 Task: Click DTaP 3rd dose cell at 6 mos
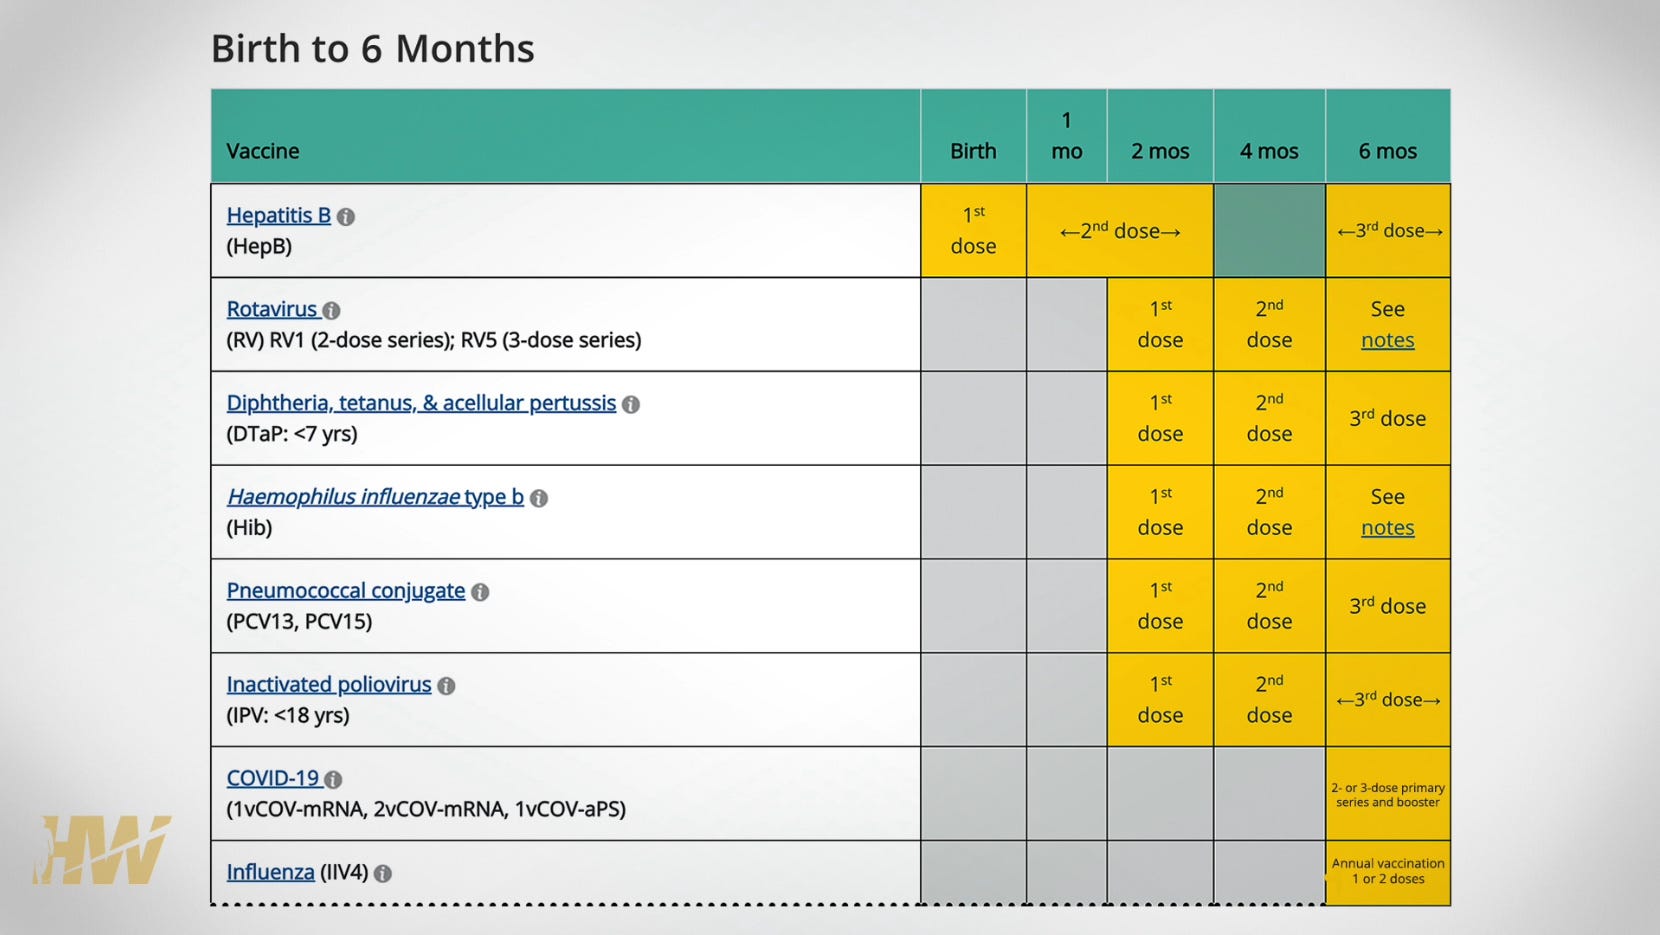(x=1388, y=418)
